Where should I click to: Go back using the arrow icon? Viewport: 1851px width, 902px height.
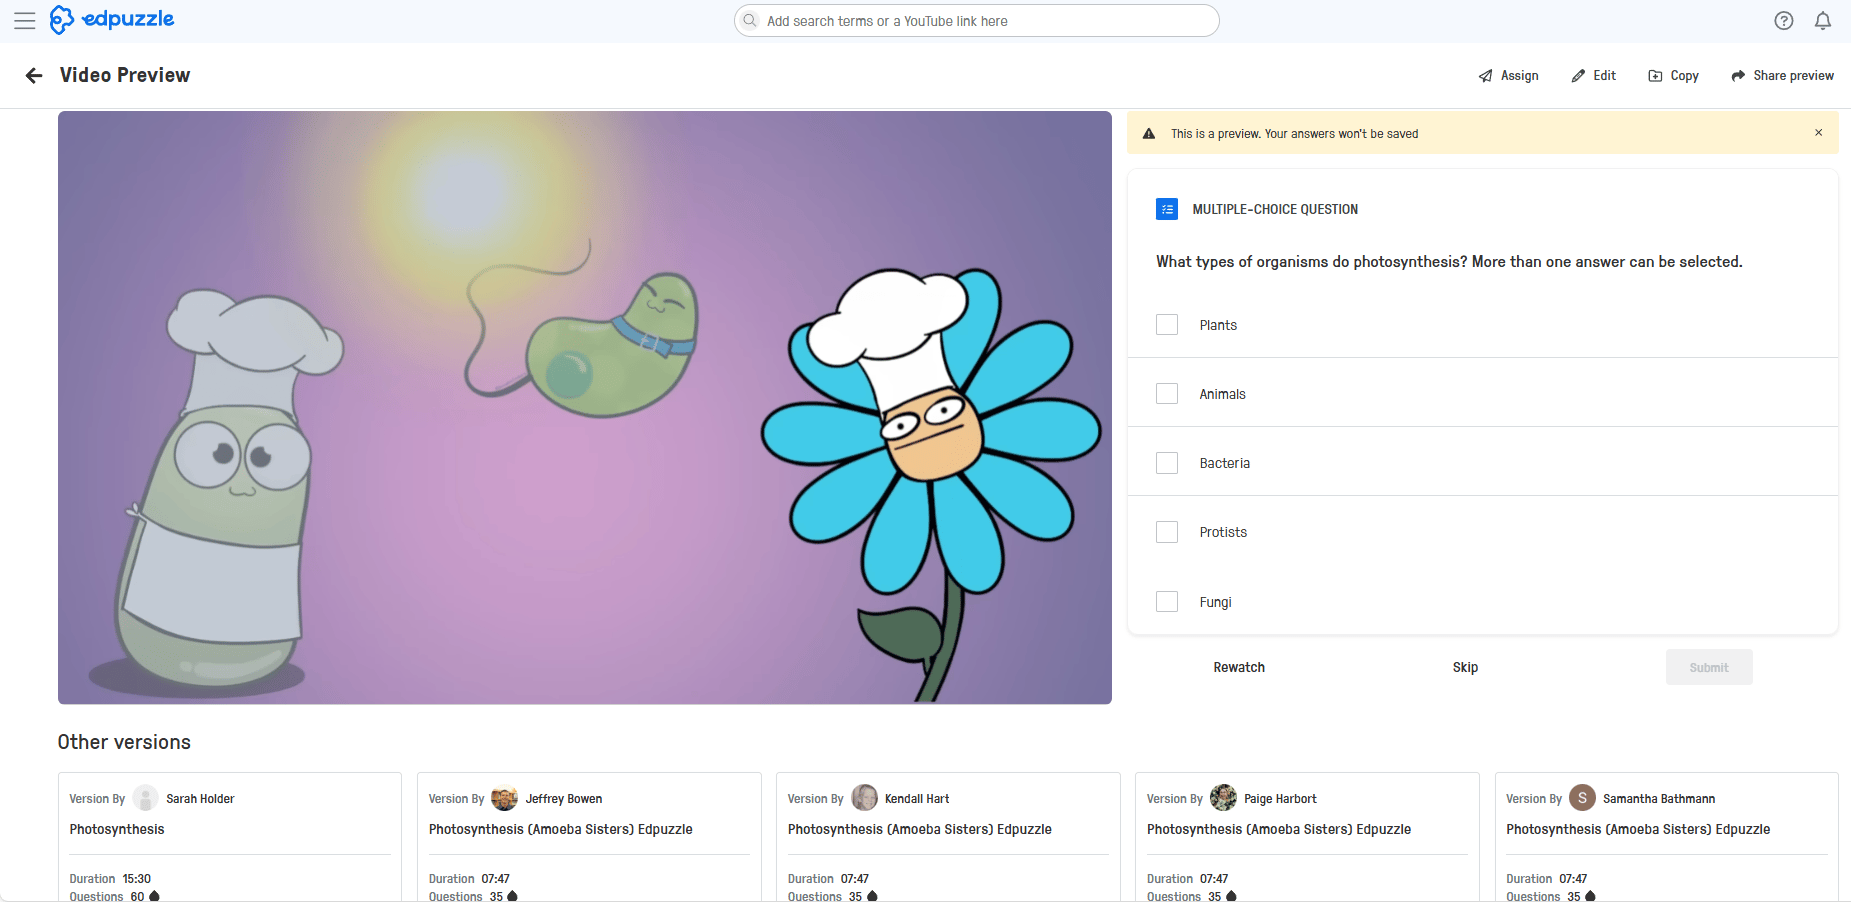(34, 75)
